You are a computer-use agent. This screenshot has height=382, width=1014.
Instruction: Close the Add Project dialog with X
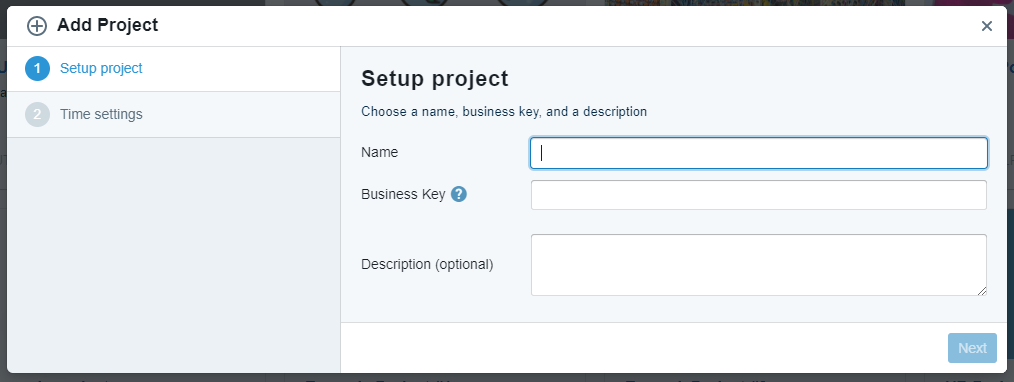pos(986,26)
